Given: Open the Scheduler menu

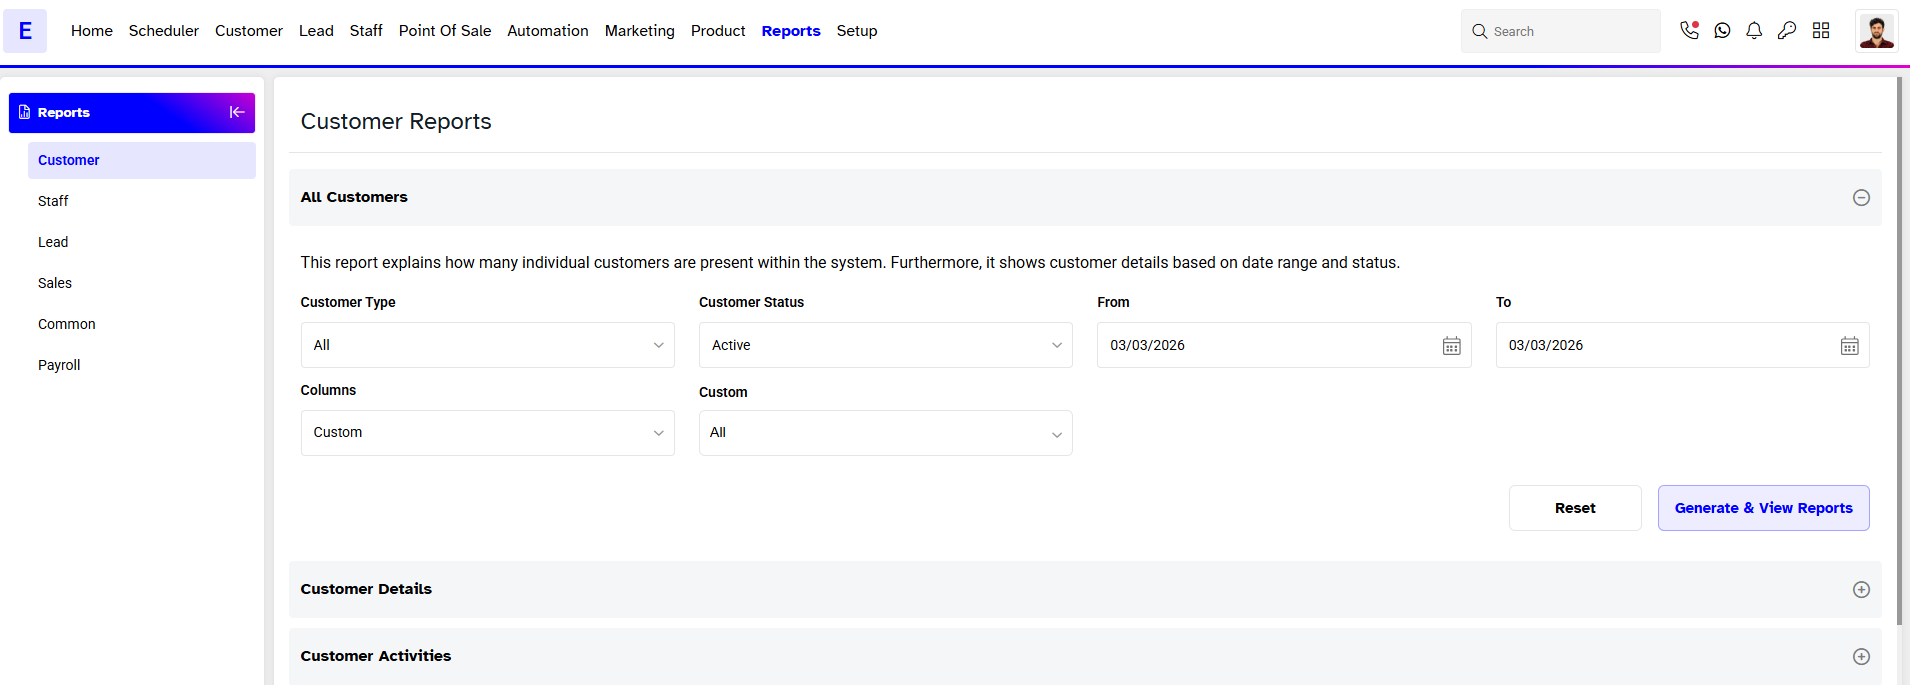Looking at the screenshot, I should (x=164, y=31).
